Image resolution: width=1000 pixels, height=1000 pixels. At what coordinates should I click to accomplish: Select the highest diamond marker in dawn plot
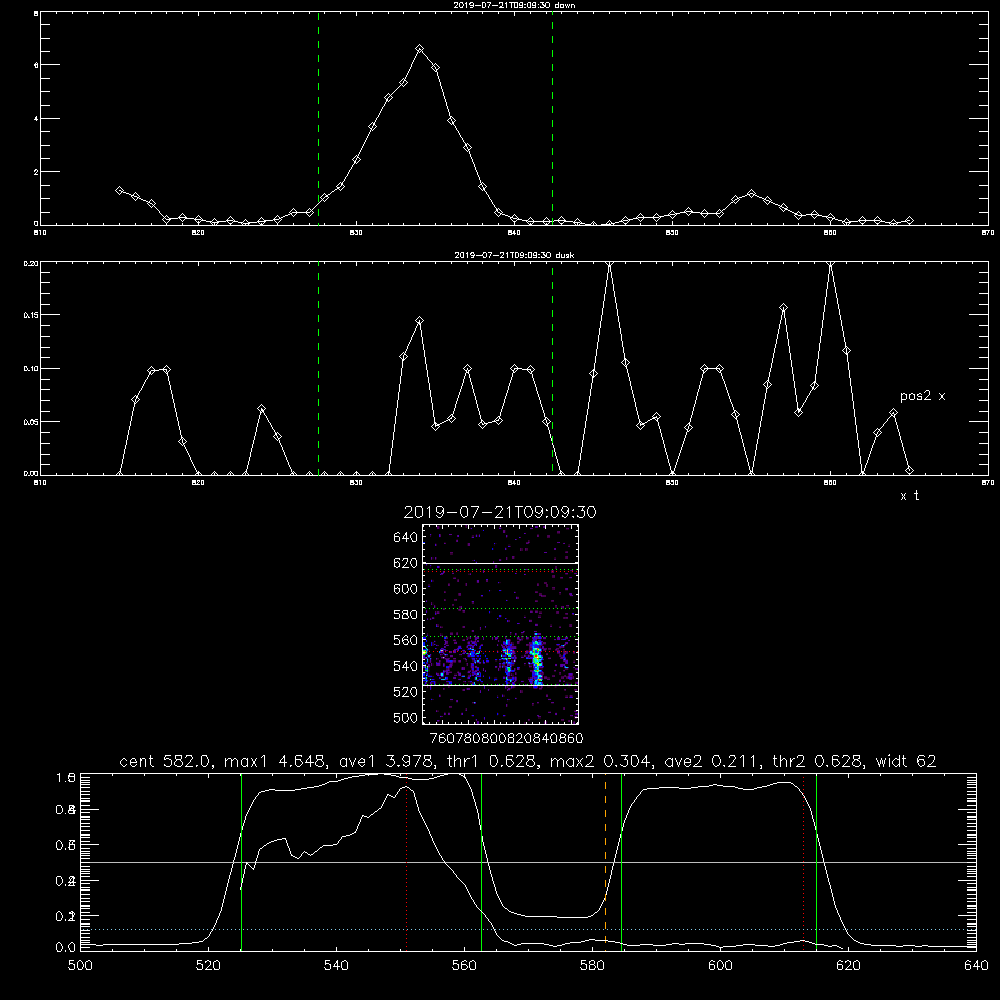tap(420, 48)
